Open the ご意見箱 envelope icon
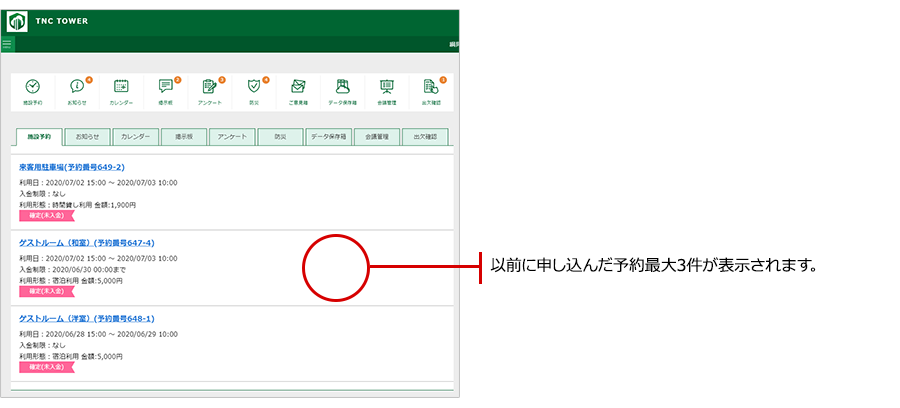Viewport: 900px width, 408px height. pos(298,87)
